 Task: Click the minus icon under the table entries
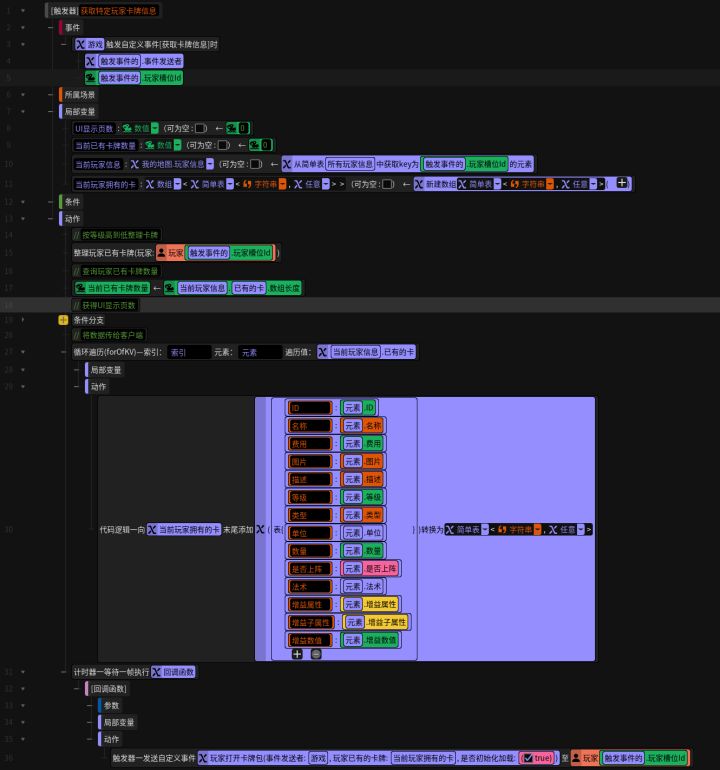click(x=316, y=654)
